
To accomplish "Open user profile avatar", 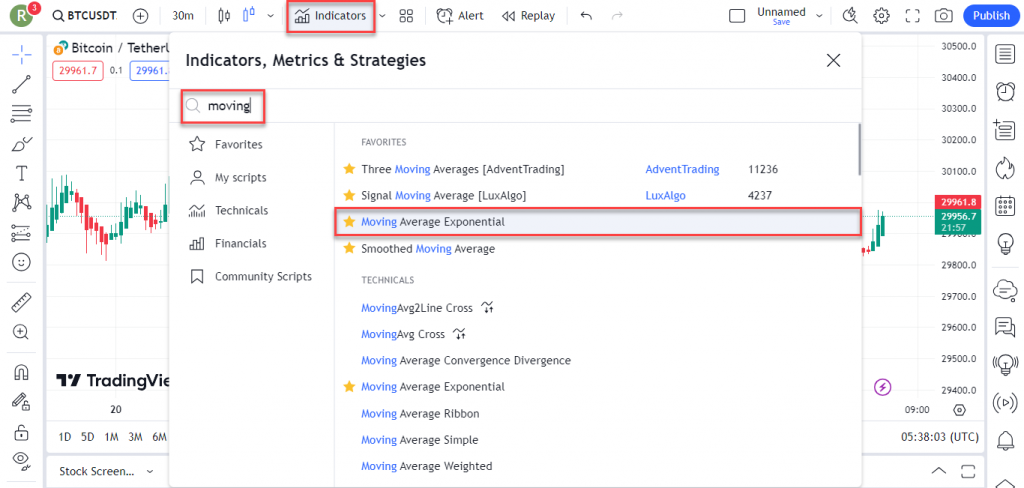I will [x=22, y=16].
